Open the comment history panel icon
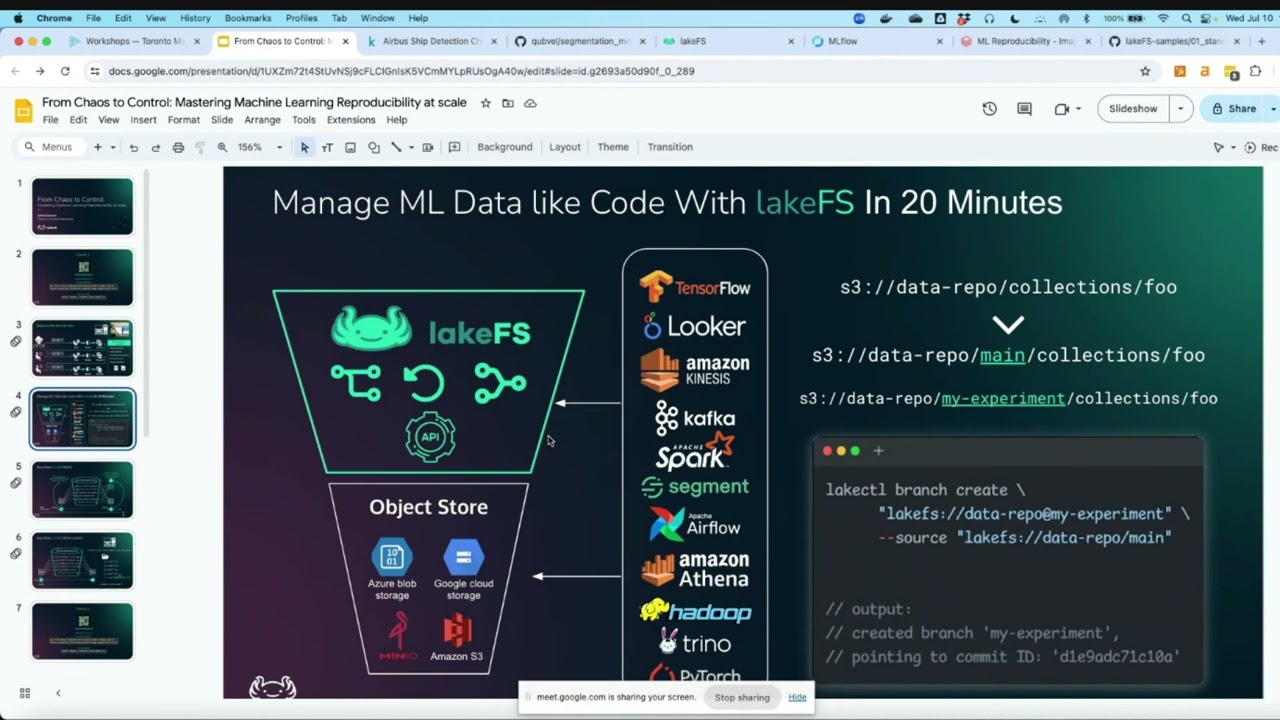This screenshot has height=720, width=1280. (1024, 109)
